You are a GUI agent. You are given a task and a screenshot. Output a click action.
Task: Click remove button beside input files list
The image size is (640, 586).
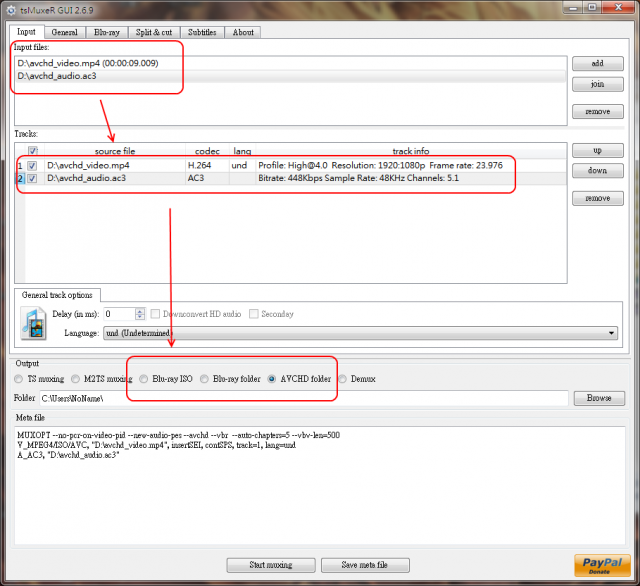598,111
